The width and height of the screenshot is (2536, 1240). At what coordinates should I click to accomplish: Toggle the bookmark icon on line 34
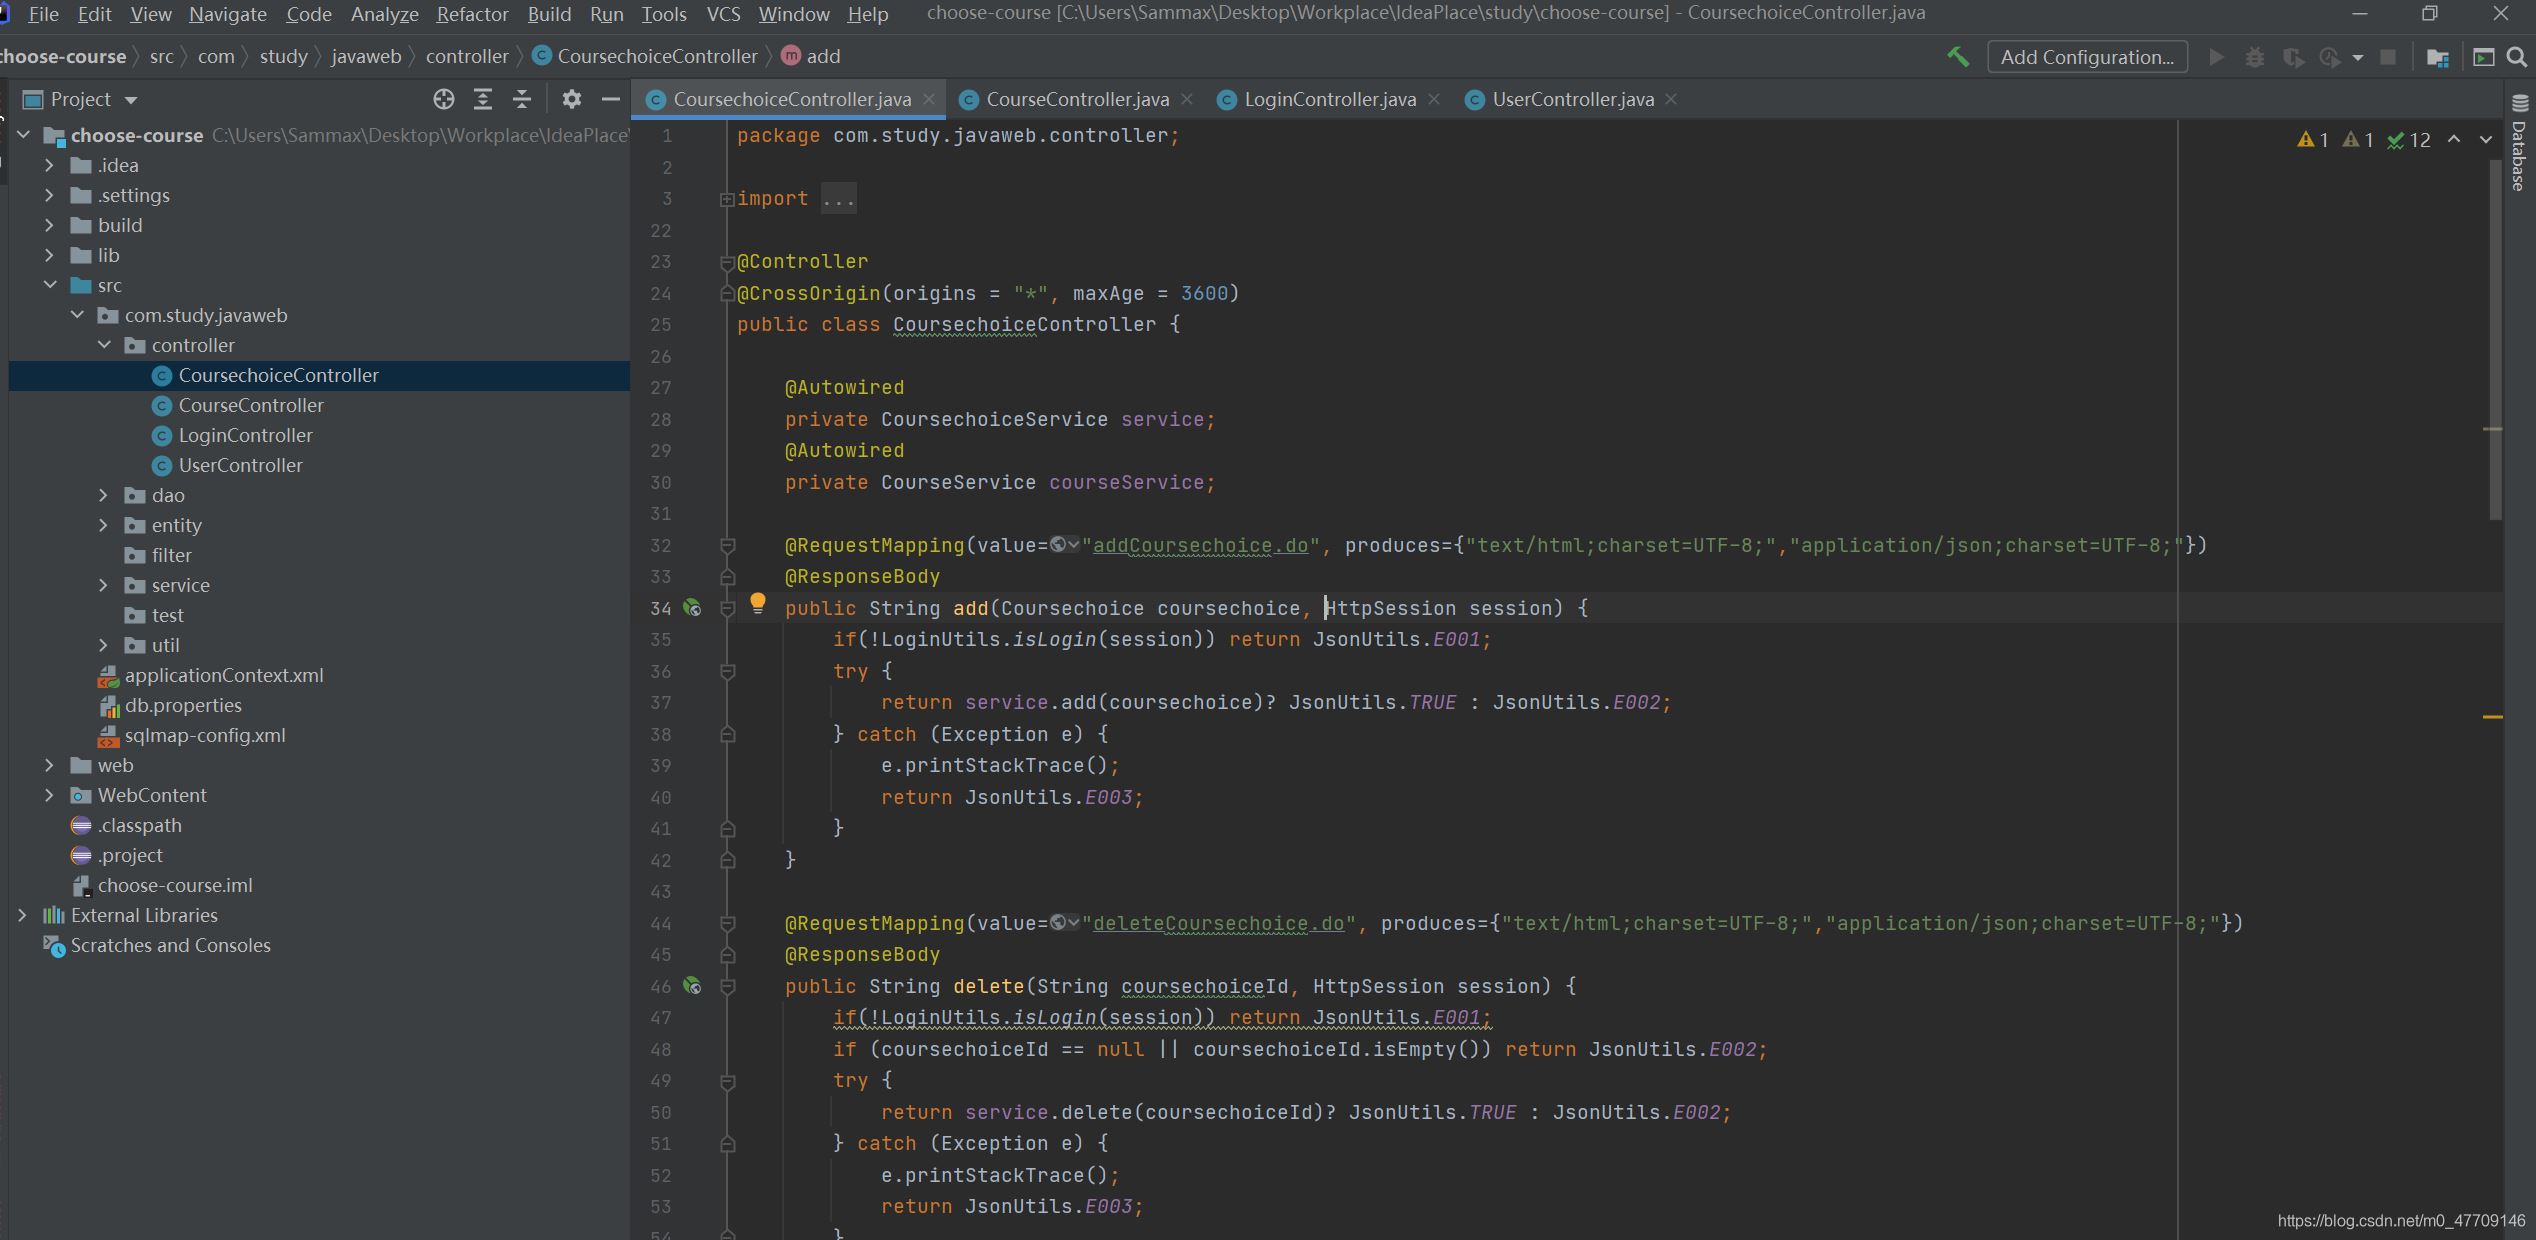tap(726, 606)
